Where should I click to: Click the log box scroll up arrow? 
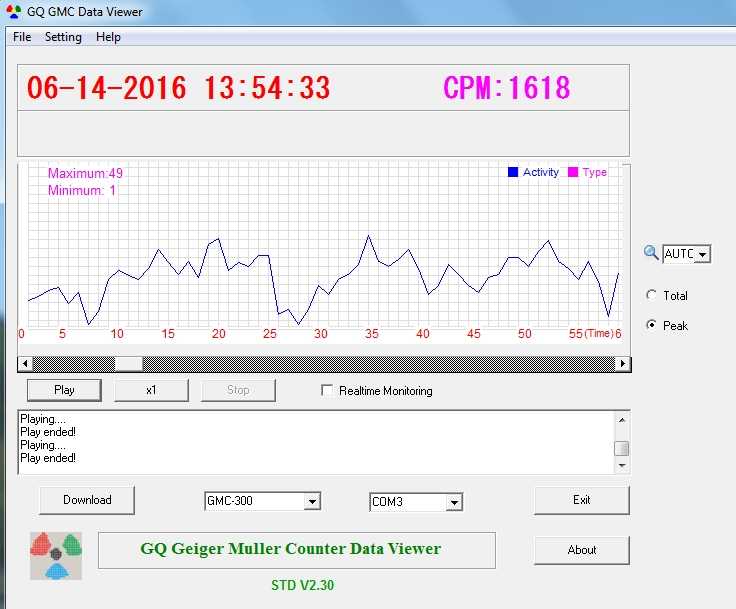point(622,420)
